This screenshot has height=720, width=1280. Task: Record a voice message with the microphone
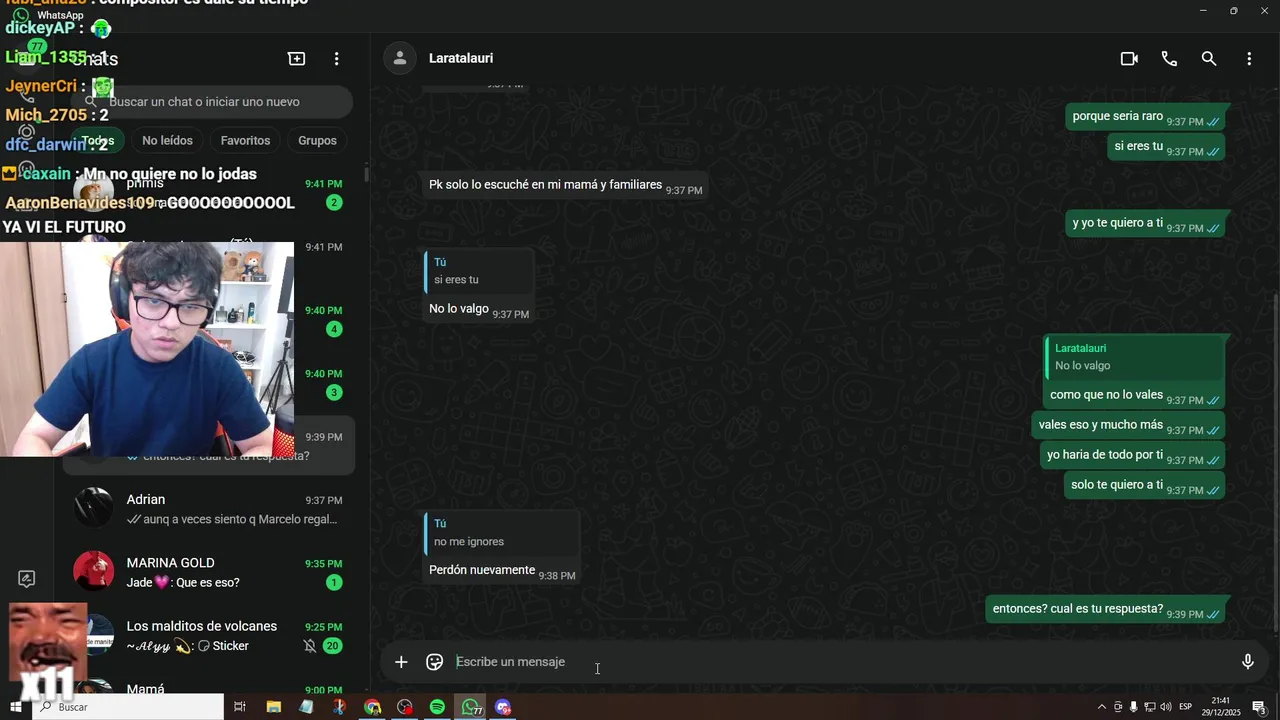click(x=1248, y=662)
